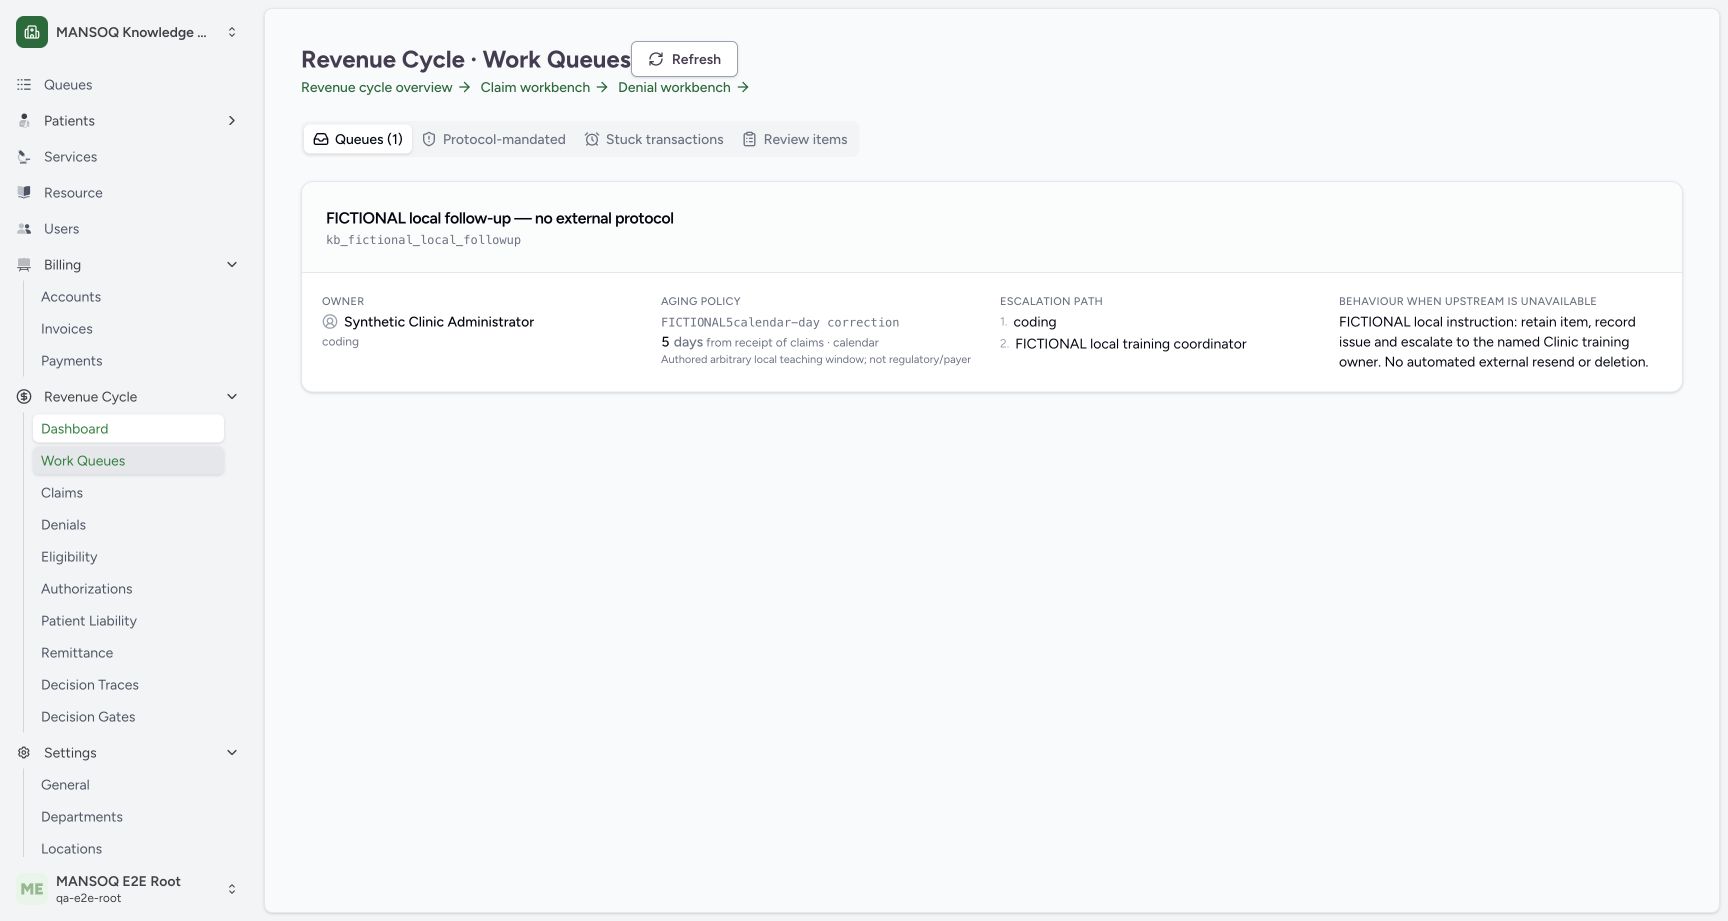1728x921 pixels.
Task: Click the Users people icon
Action: pos(24,229)
